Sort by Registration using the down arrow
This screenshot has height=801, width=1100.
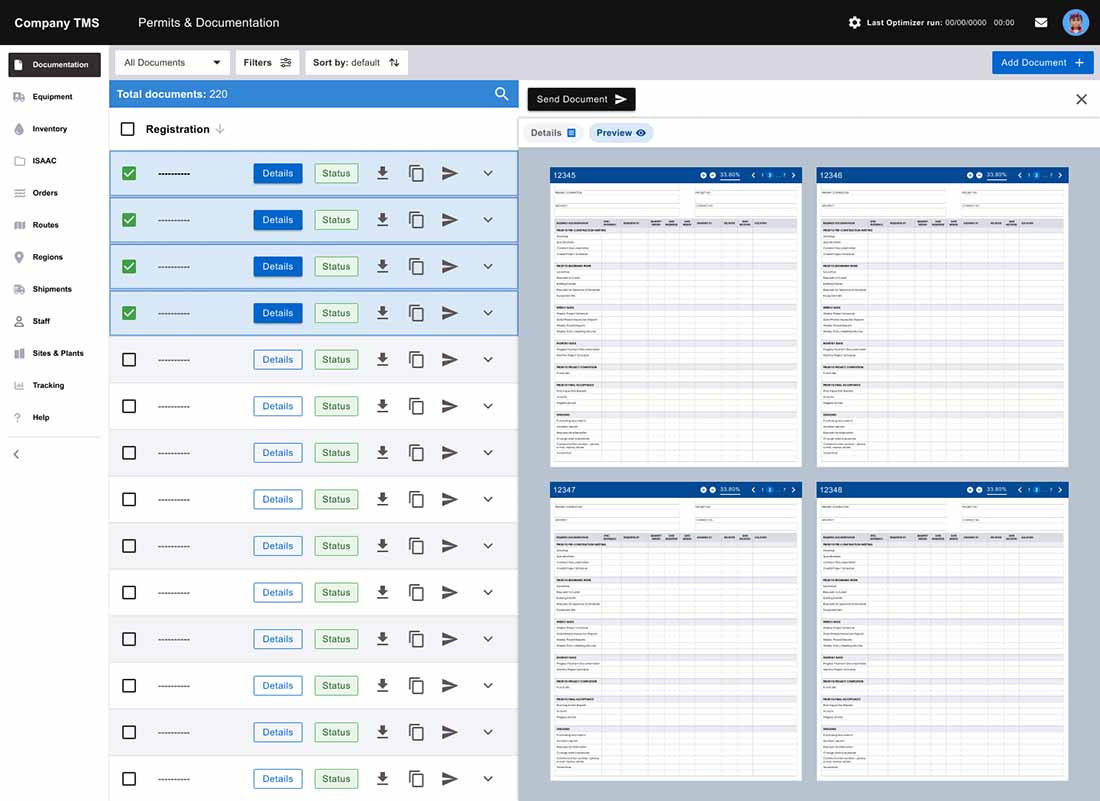tap(220, 129)
